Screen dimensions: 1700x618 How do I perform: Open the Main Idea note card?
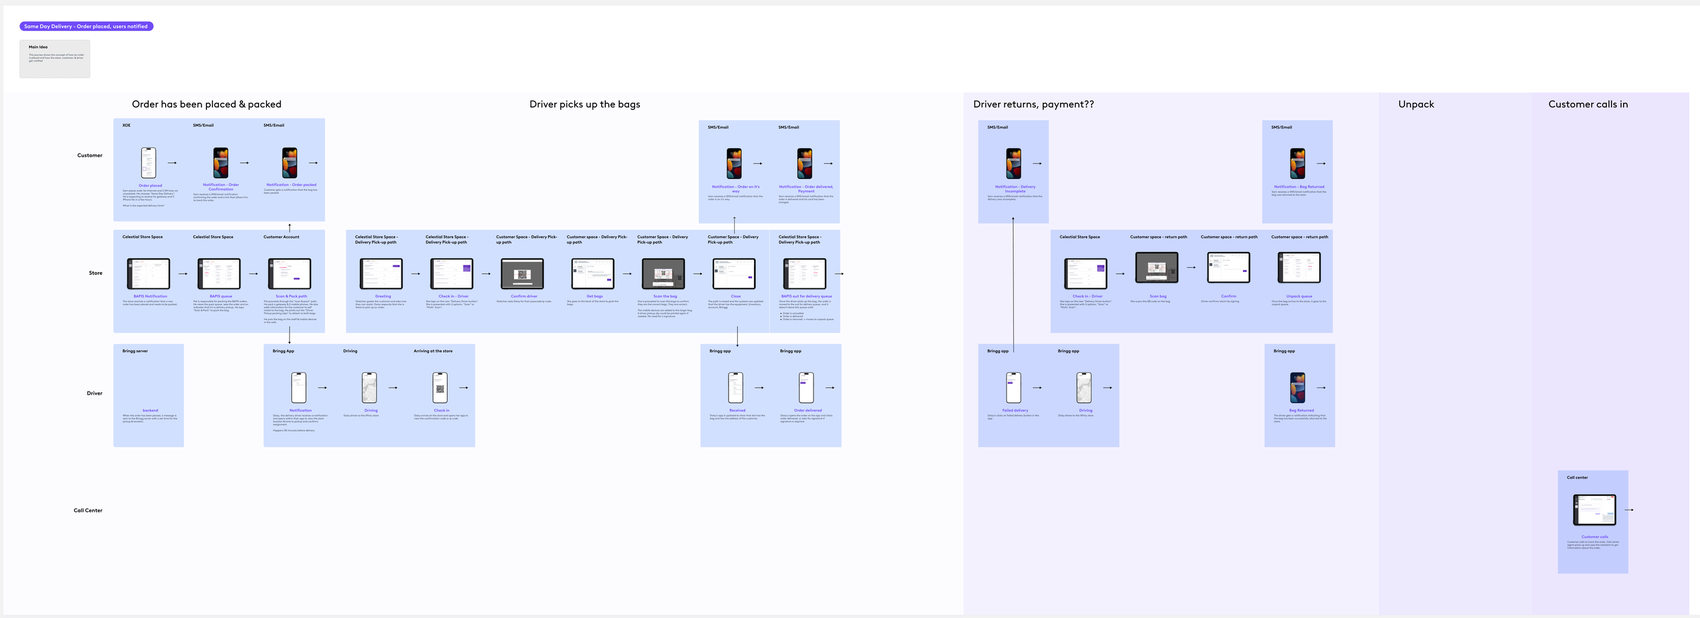click(x=55, y=59)
